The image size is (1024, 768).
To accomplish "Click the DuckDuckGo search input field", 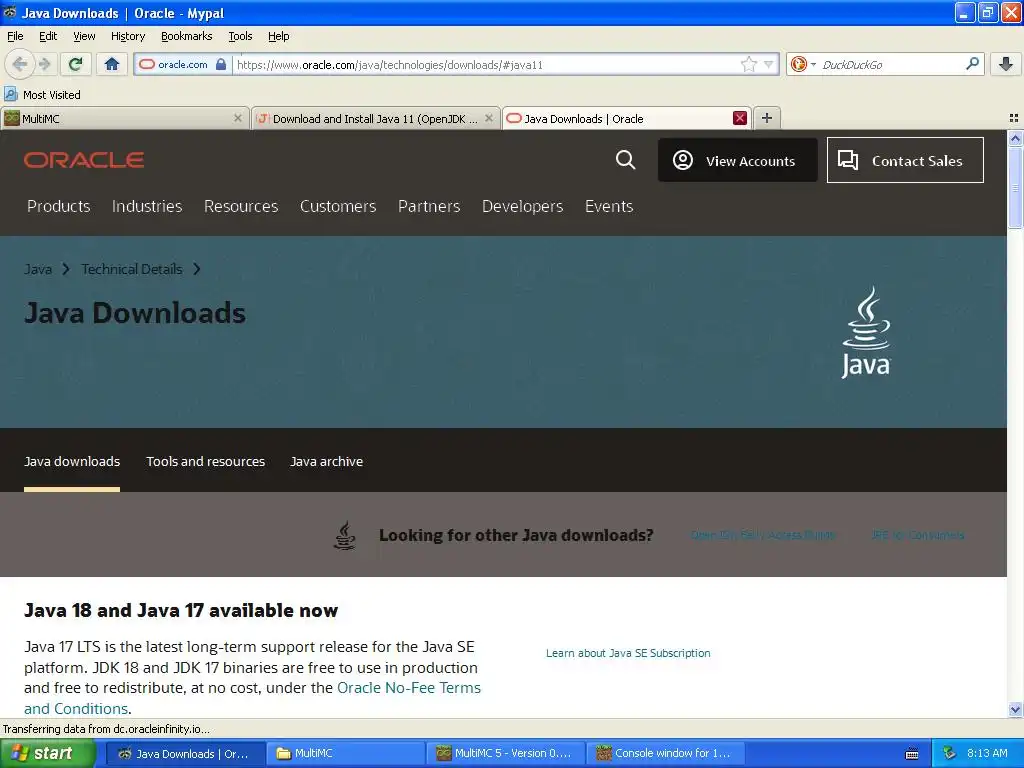I will tap(891, 64).
